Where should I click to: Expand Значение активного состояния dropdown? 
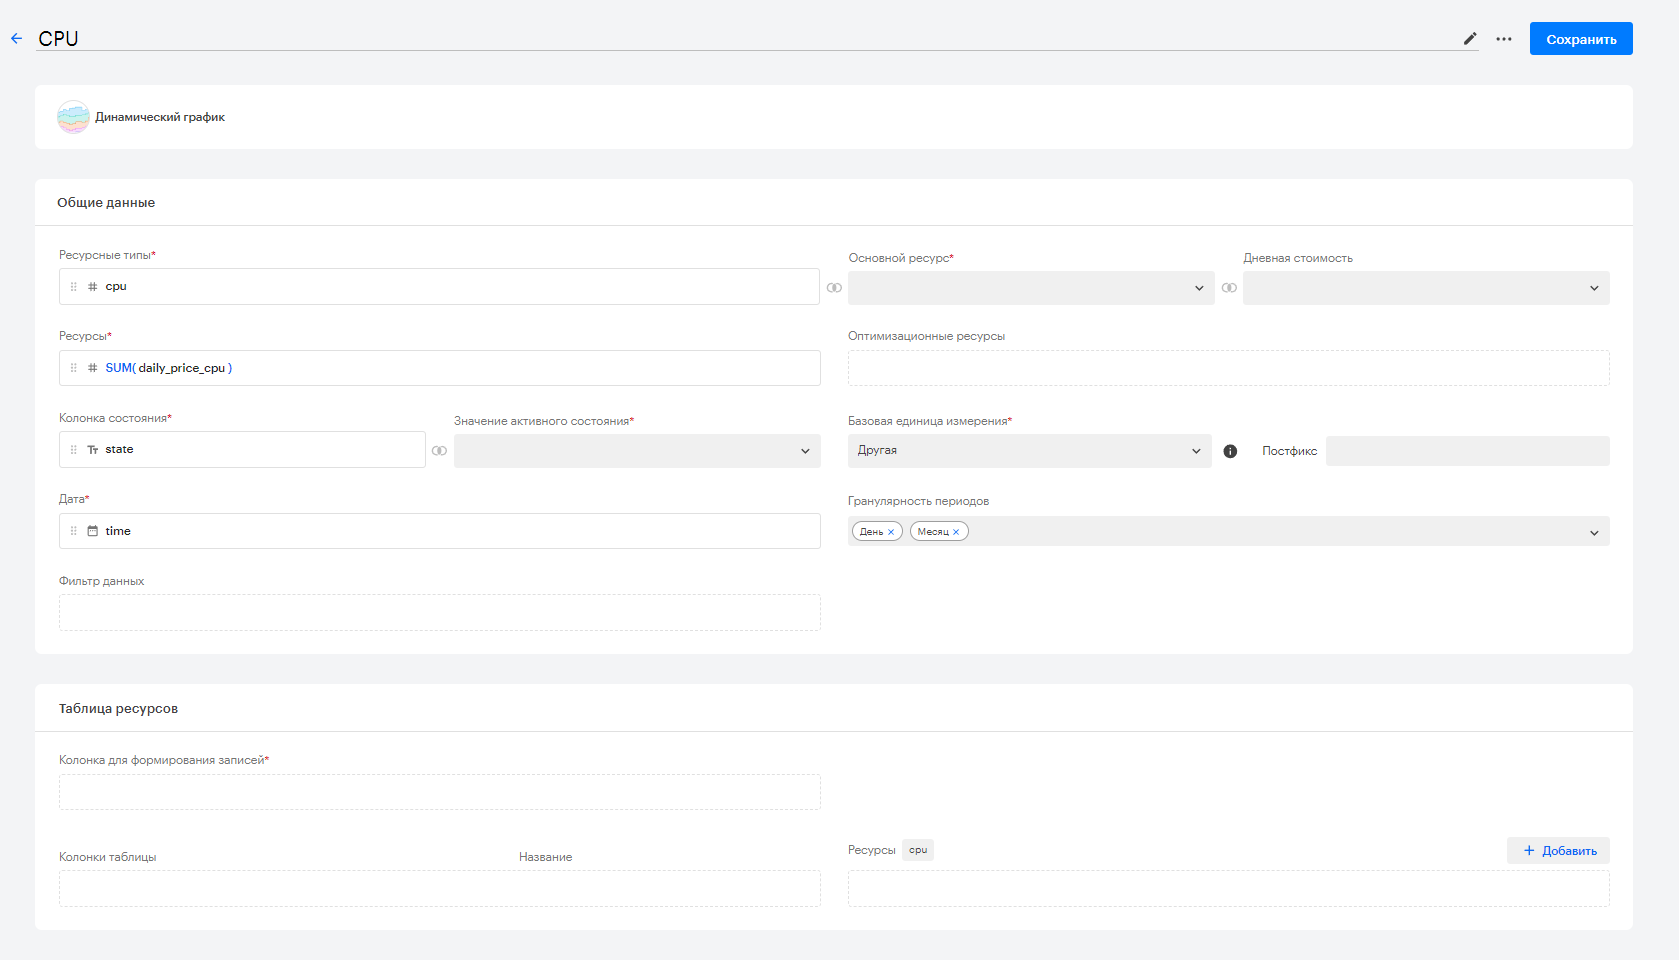click(x=637, y=451)
